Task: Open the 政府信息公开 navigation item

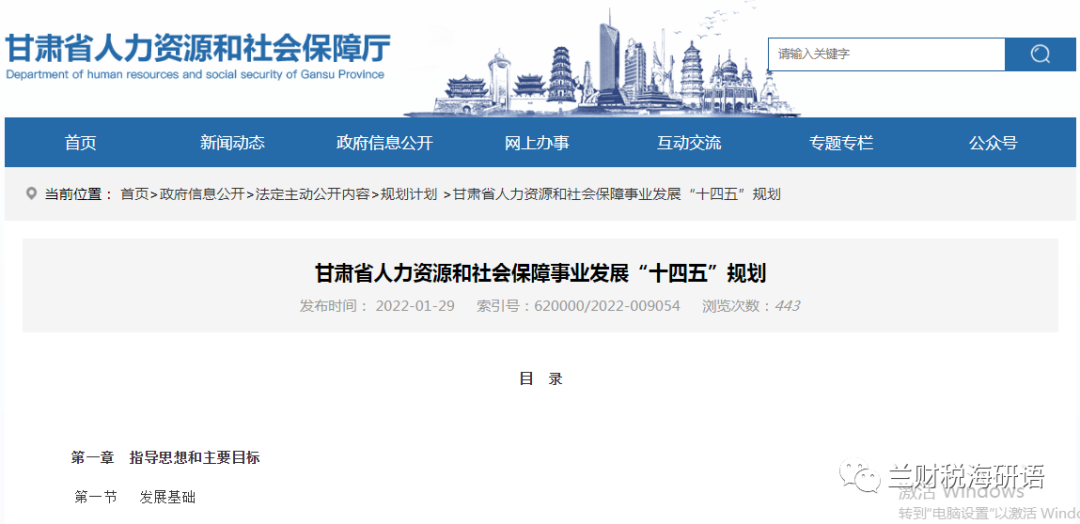Action: [x=384, y=143]
